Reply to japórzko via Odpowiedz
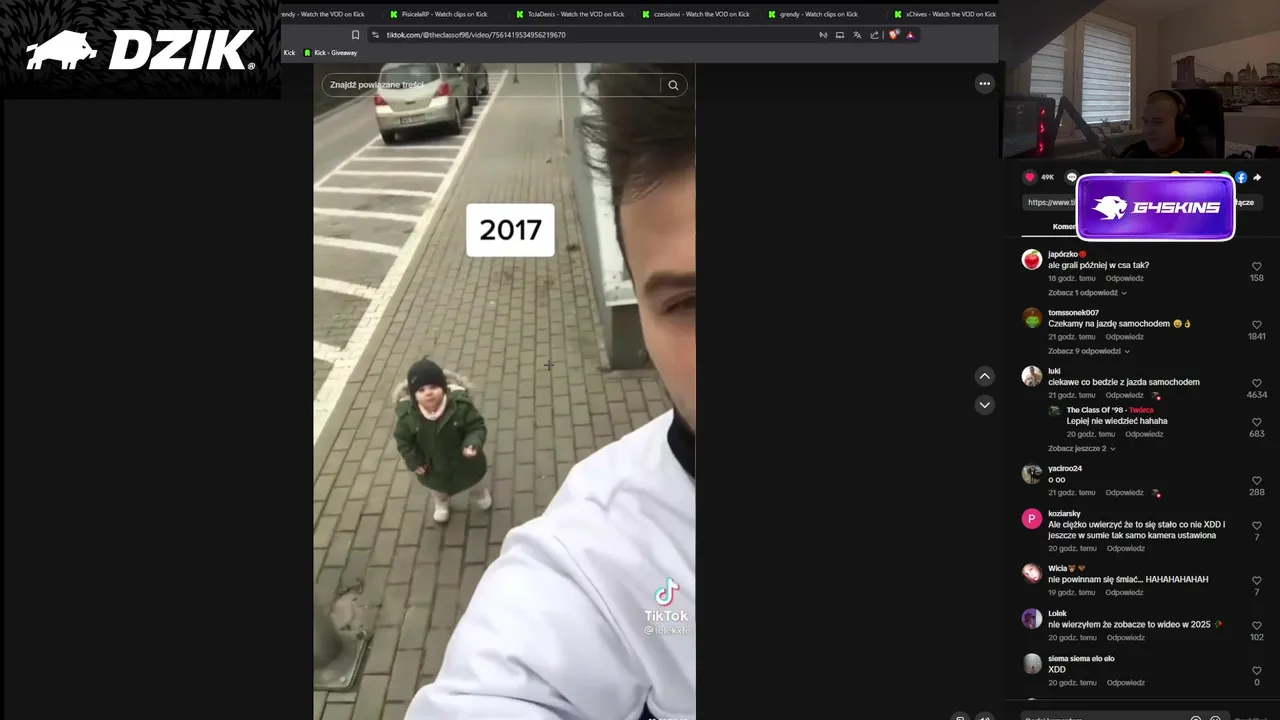1280x720 pixels. click(1124, 278)
